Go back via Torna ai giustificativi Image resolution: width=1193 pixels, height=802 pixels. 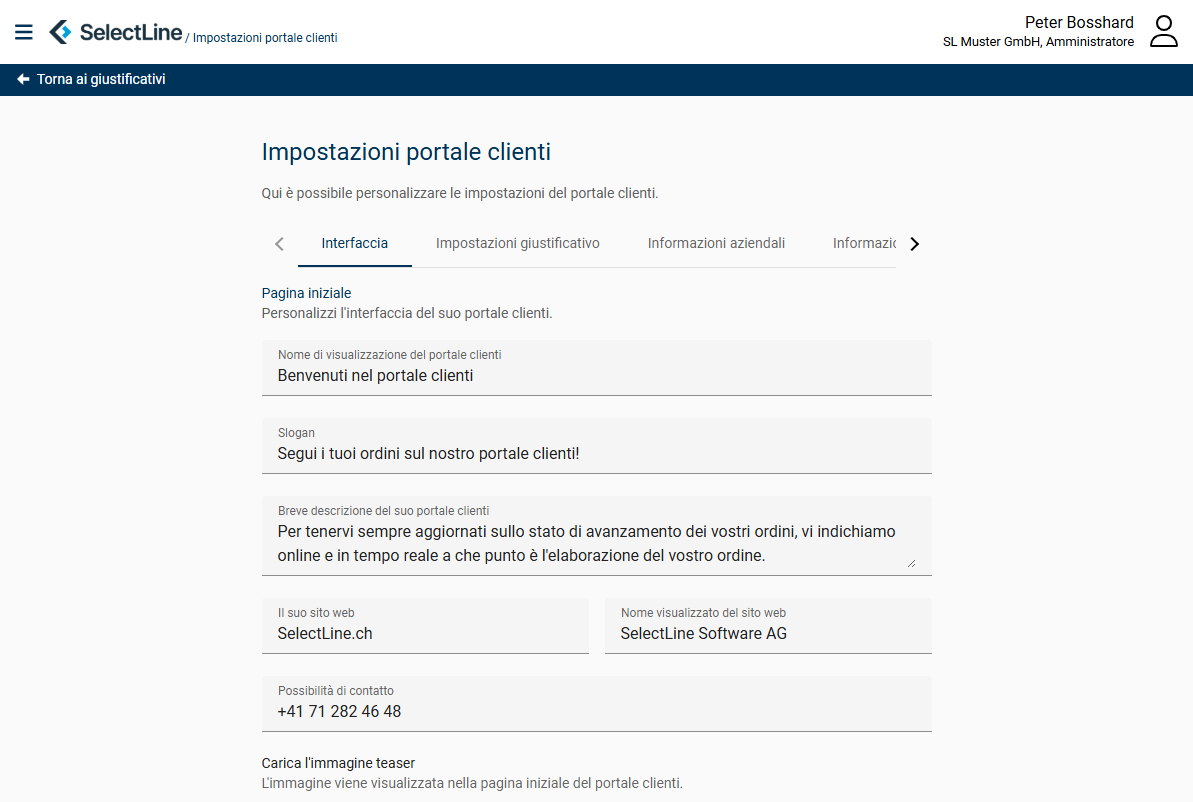101,79
